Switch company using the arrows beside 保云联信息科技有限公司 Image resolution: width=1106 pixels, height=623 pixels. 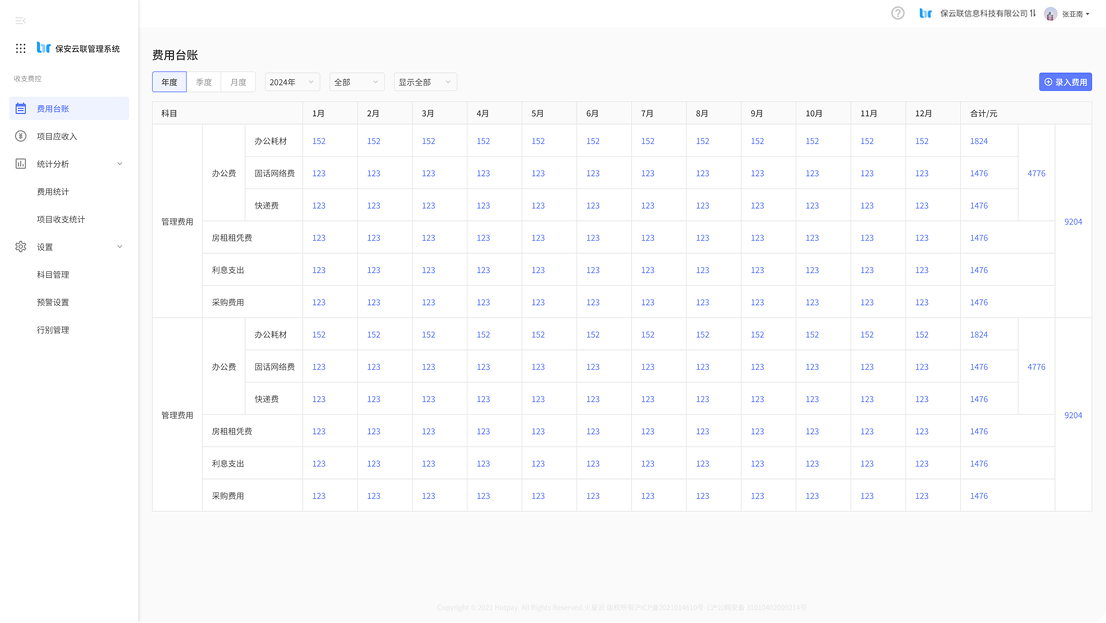pos(1032,14)
